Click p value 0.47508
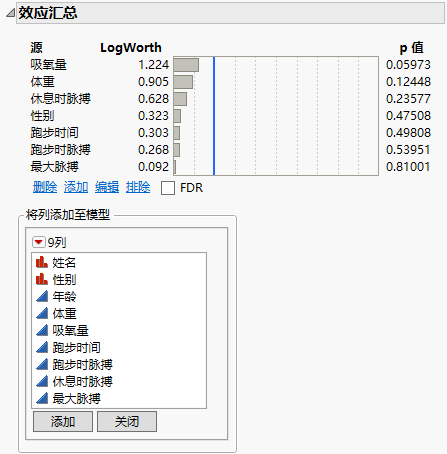447x454 pixels. [408, 116]
